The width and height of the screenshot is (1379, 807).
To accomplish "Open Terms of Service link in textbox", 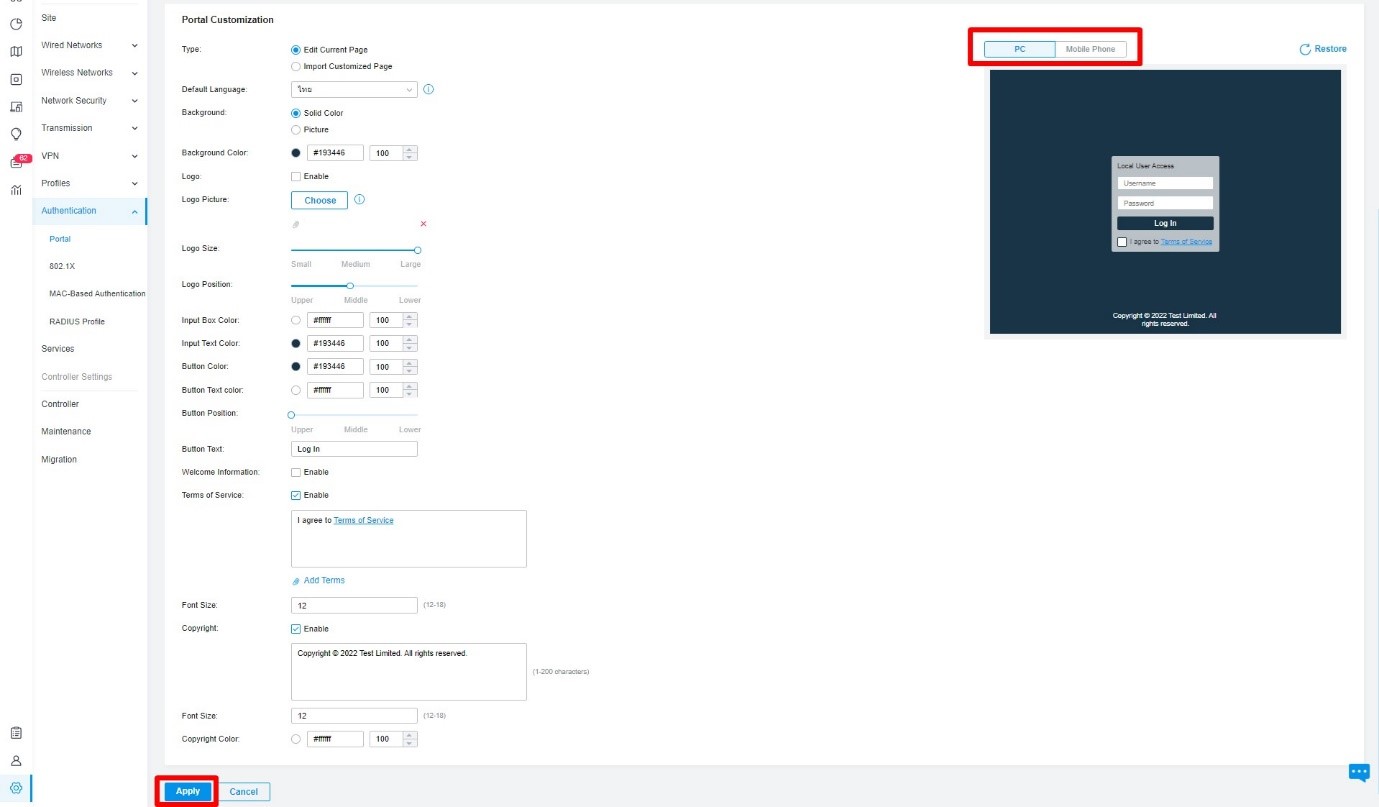I will [x=364, y=520].
